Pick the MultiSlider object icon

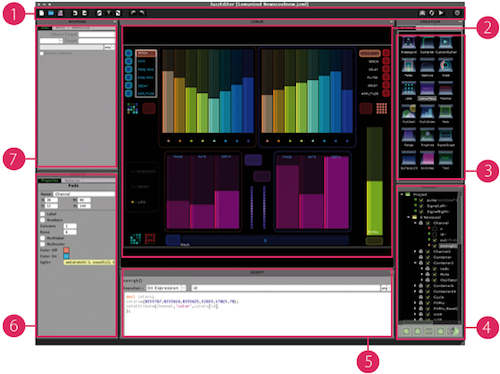point(427,113)
